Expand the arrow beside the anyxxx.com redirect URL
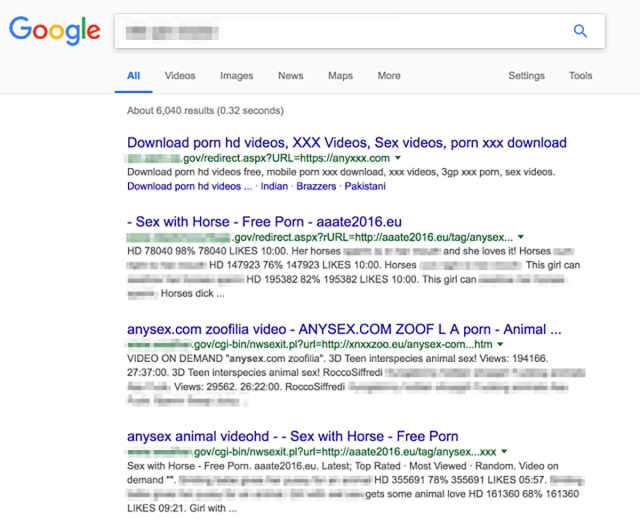This screenshot has height=530, width=640. [398, 158]
